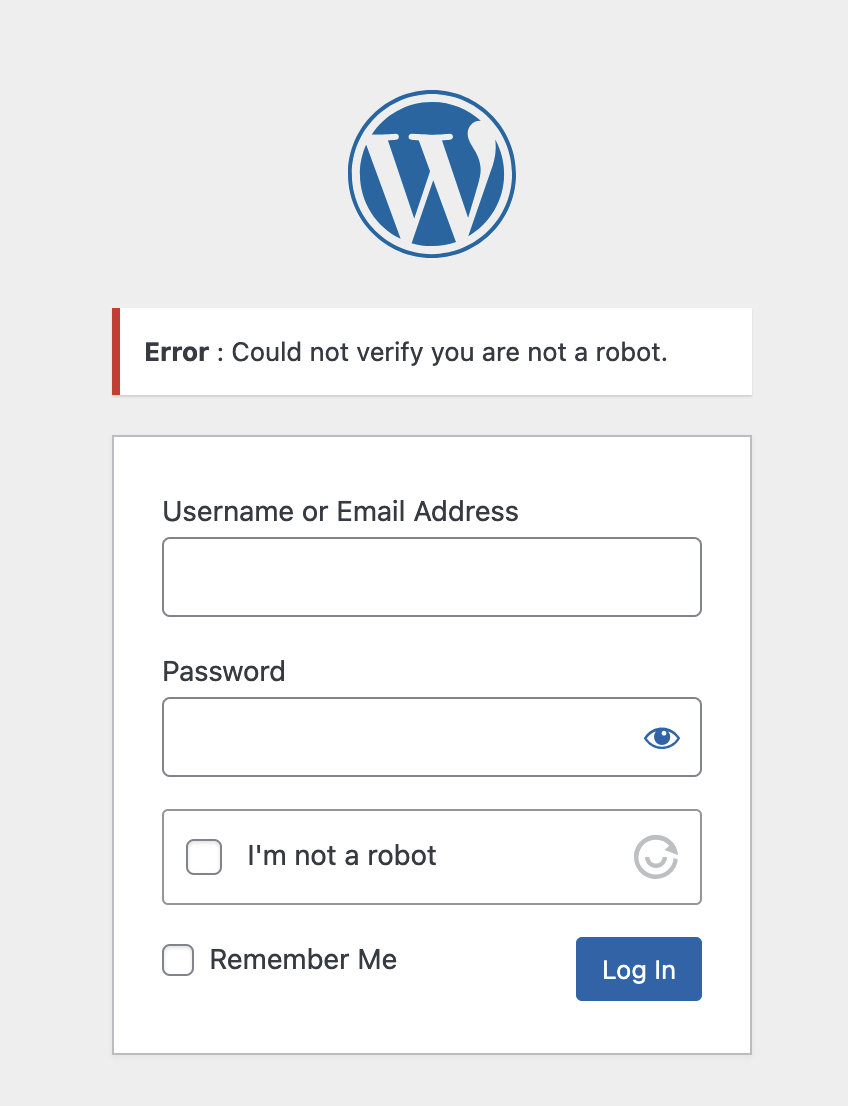Click the WordPress logo
This screenshot has width=848, height=1106.
pyautogui.click(x=431, y=176)
